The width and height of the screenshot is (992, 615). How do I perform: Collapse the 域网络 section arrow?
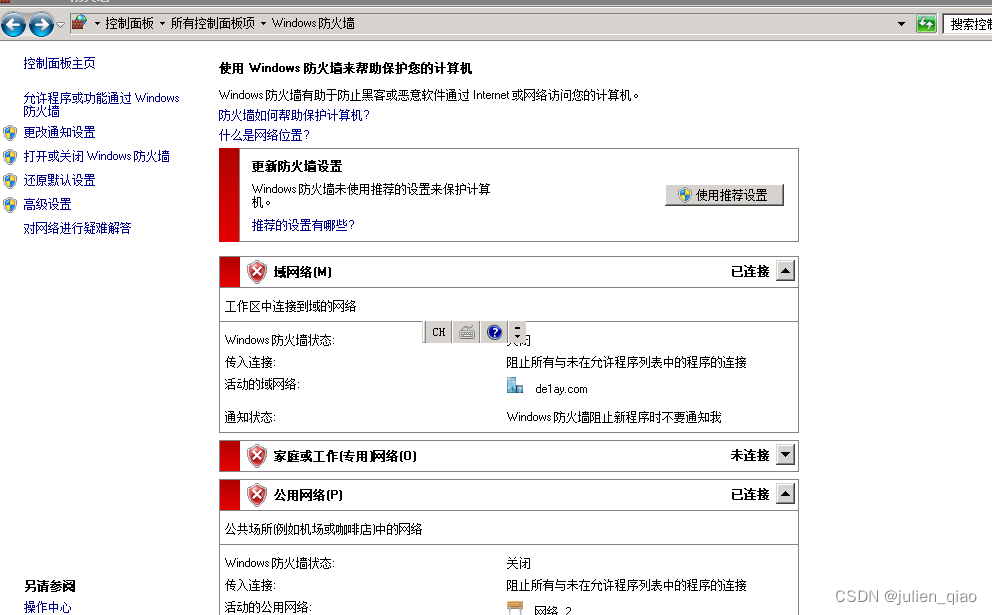(x=785, y=271)
